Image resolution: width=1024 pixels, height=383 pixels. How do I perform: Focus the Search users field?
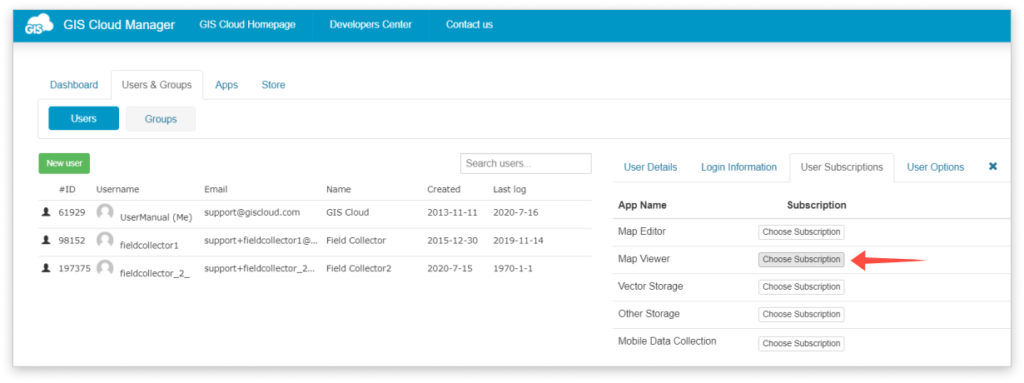point(526,163)
